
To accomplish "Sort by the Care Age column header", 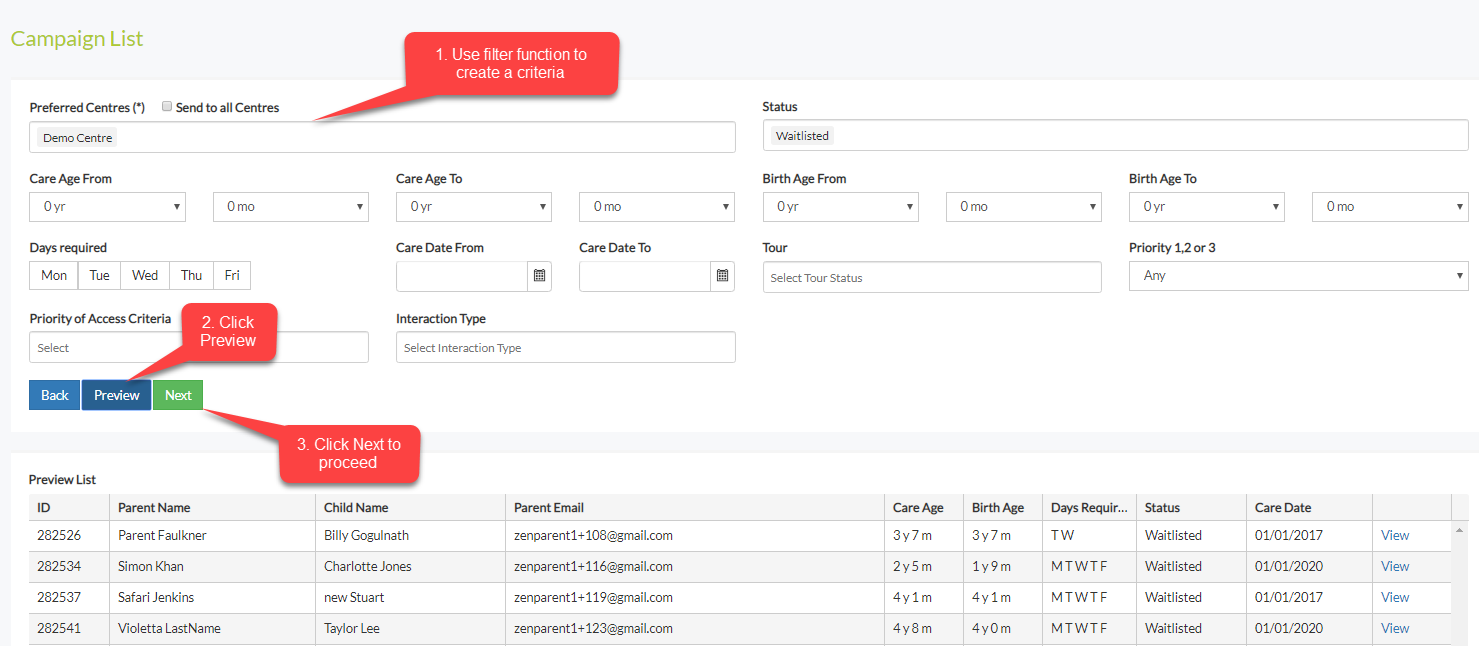I will [924, 507].
